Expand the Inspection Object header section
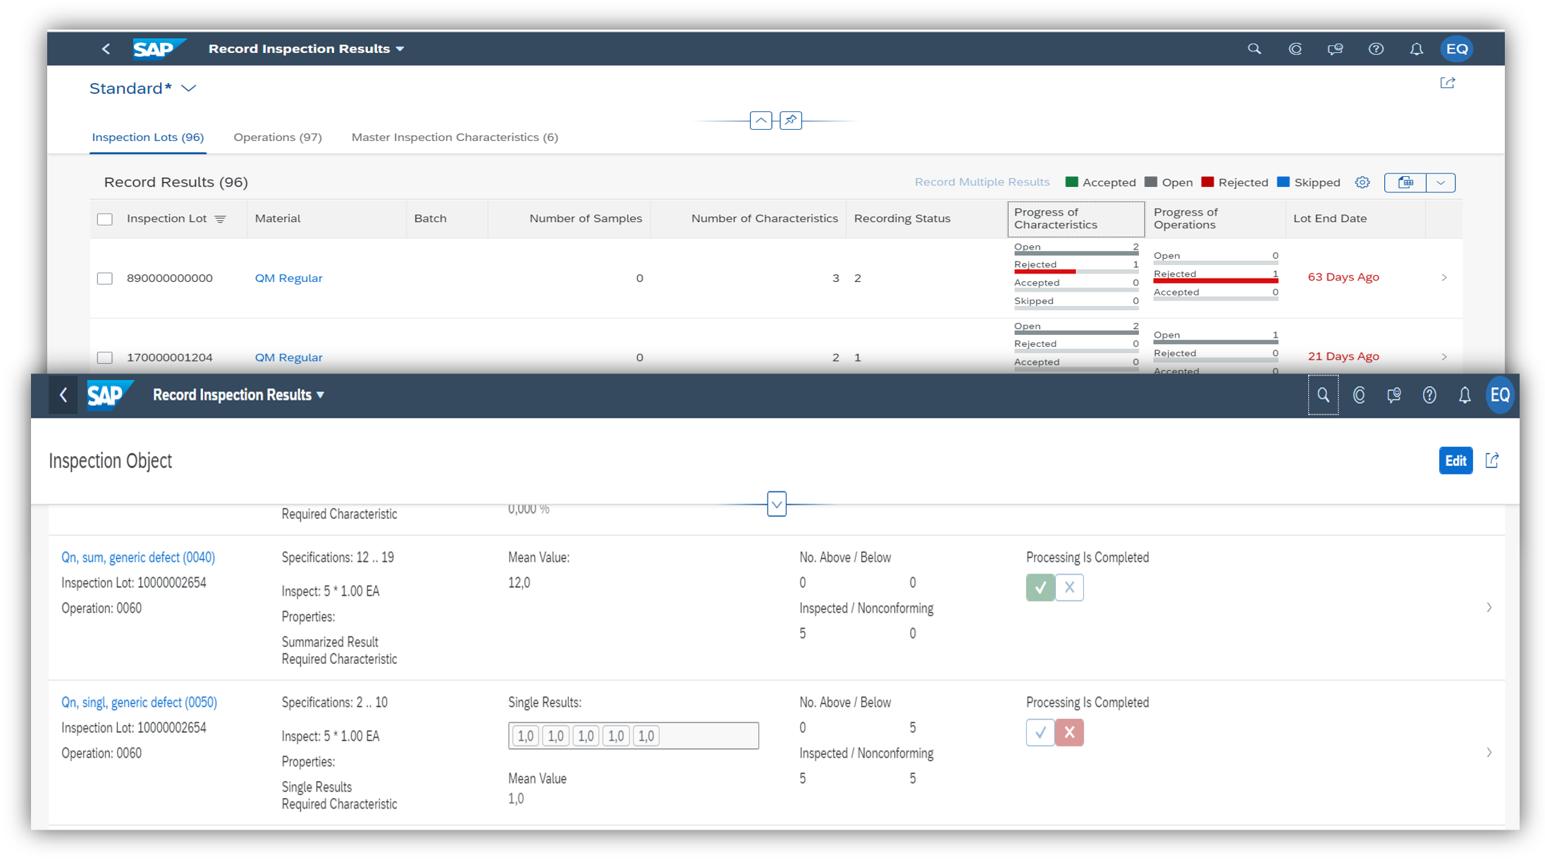 (x=777, y=504)
